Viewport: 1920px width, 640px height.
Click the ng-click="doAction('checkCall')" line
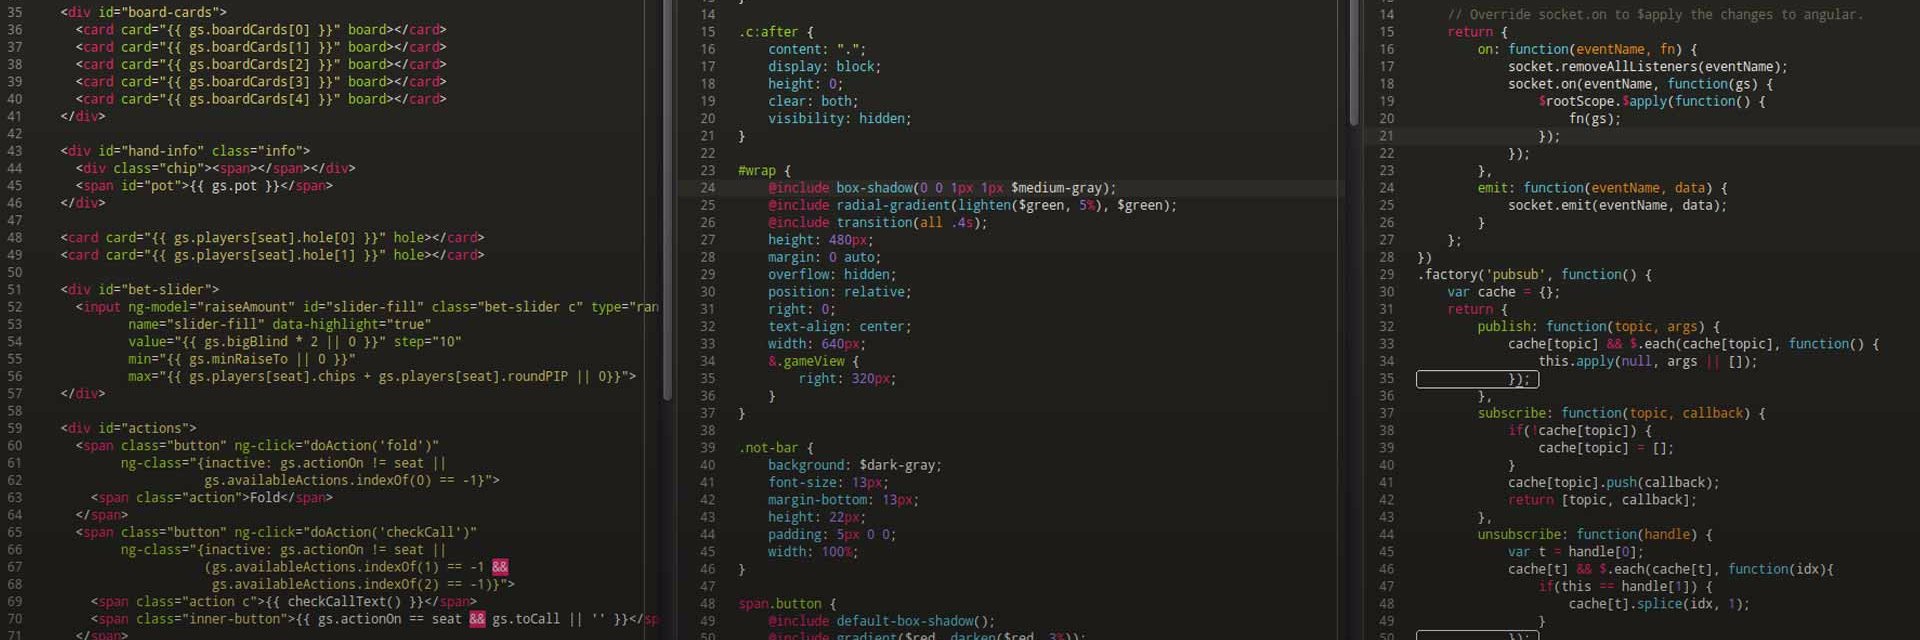(276, 532)
